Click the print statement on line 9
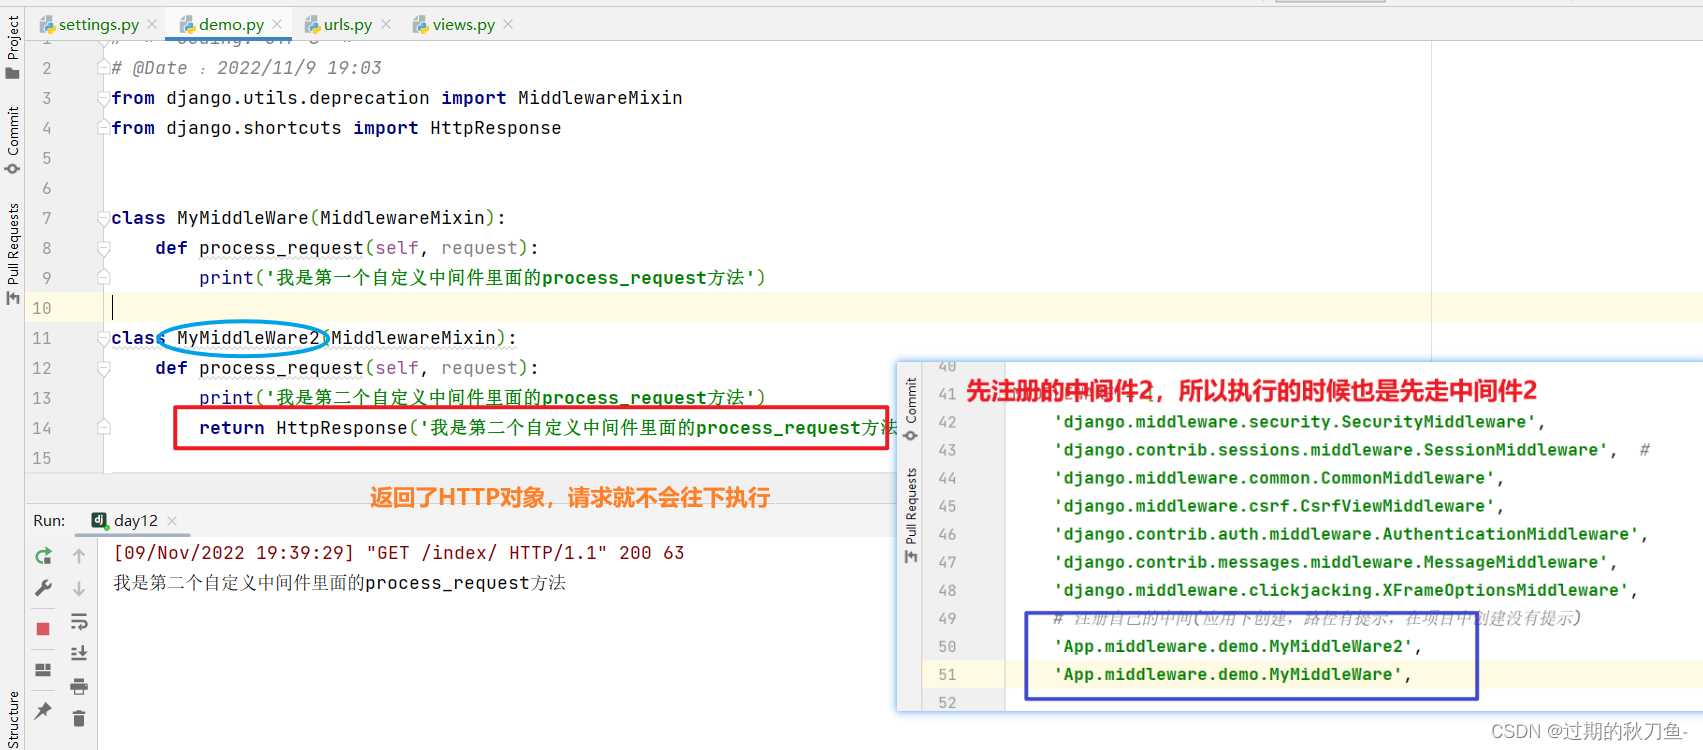The width and height of the screenshot is (1703, 750). click(482, 278)
